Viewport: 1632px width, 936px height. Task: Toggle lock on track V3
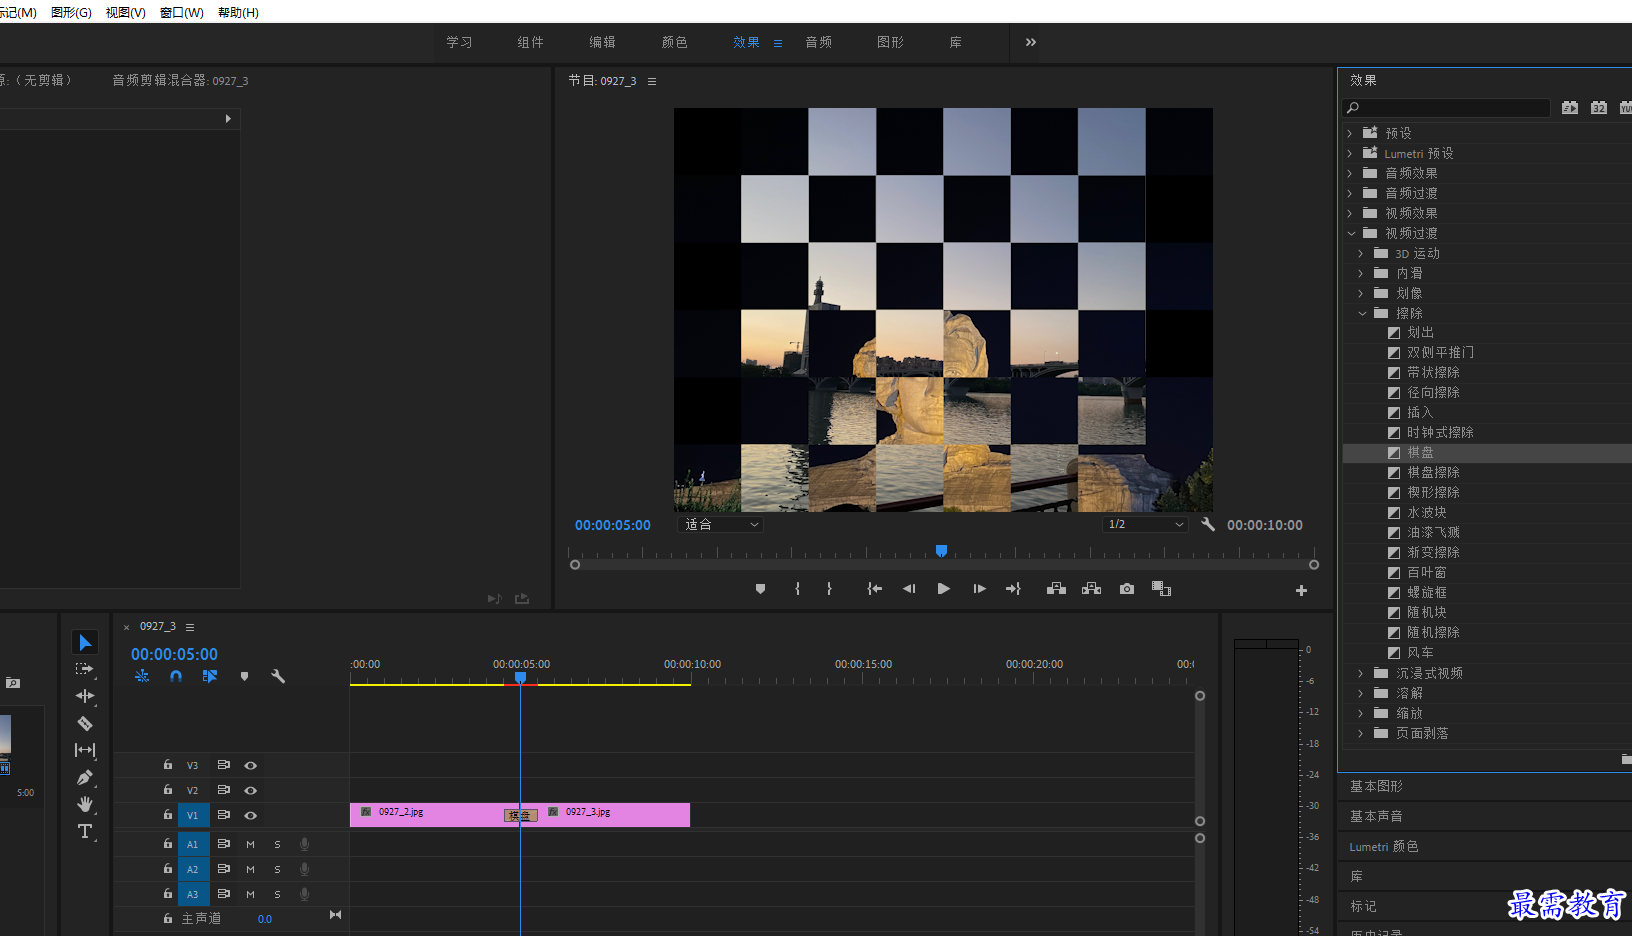pos(168,765)
